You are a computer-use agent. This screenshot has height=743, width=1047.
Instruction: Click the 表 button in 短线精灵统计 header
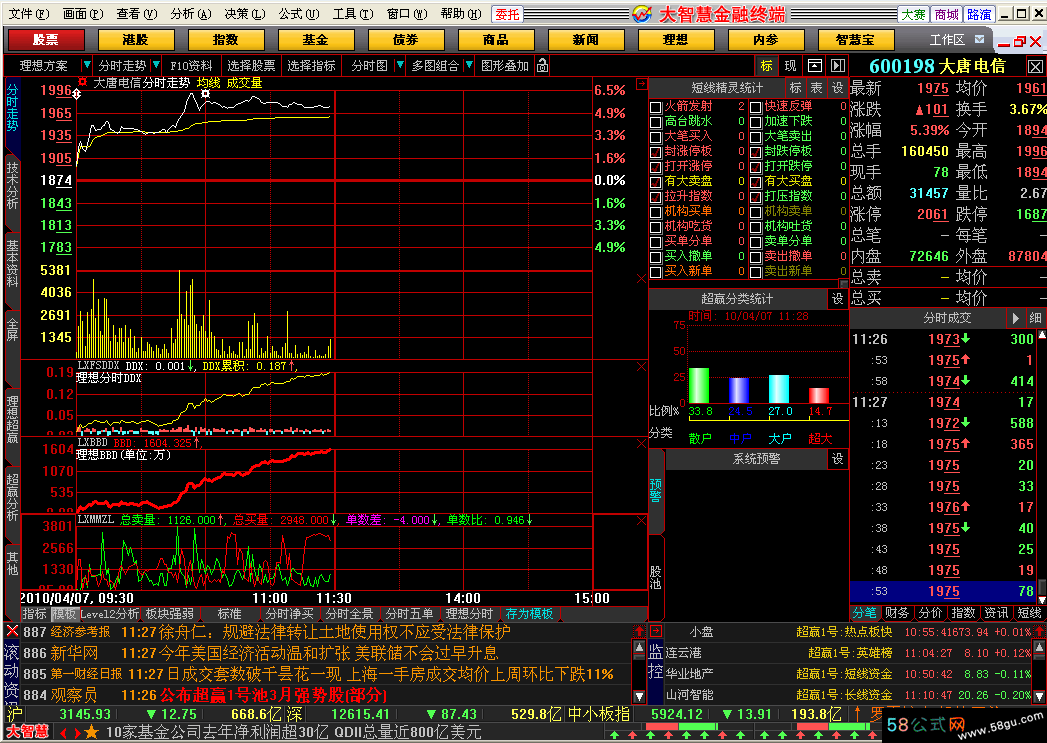(x=816, y=87)
